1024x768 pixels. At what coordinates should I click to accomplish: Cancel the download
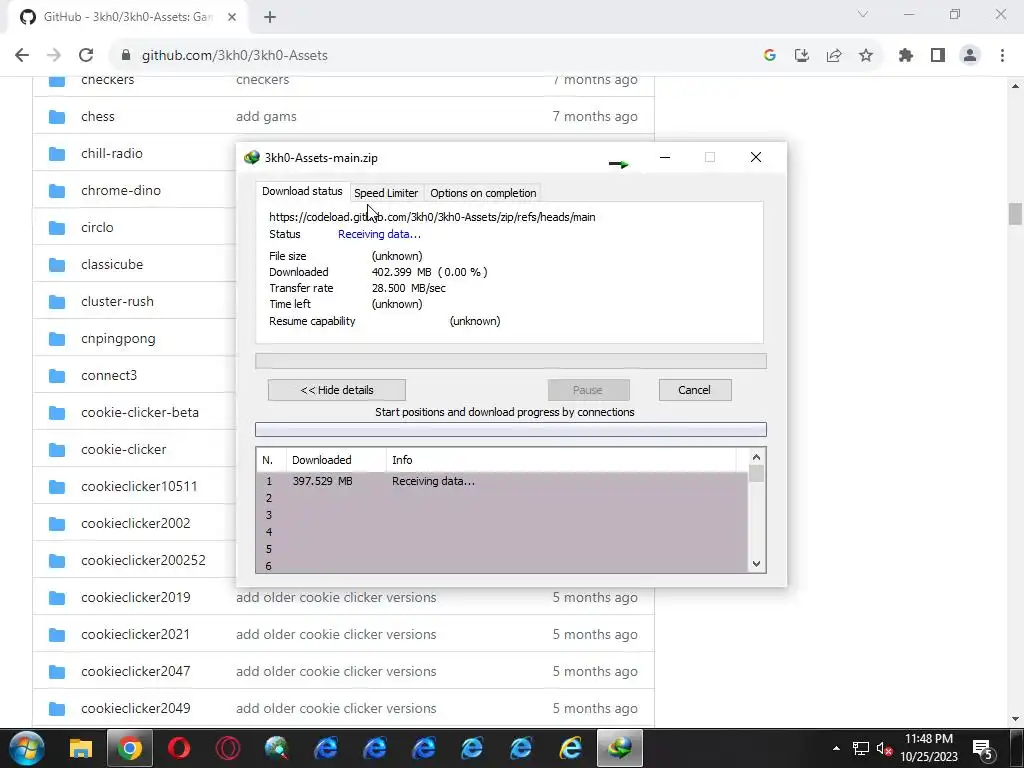click(695, 390)
